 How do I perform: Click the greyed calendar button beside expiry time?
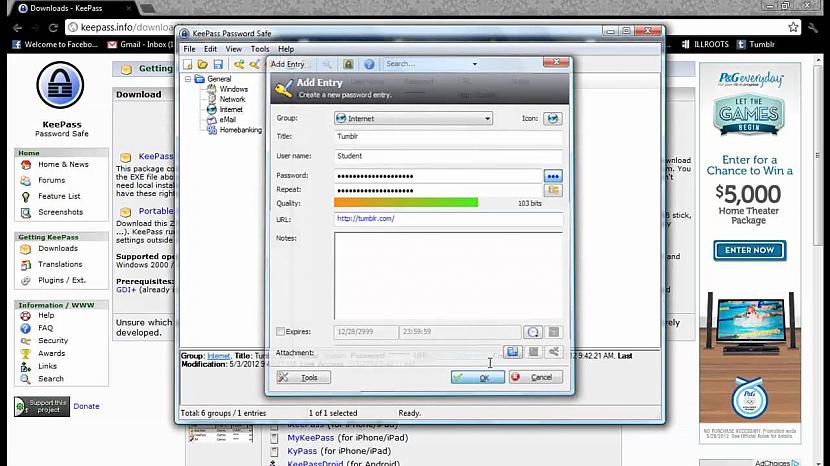[553, 332]
